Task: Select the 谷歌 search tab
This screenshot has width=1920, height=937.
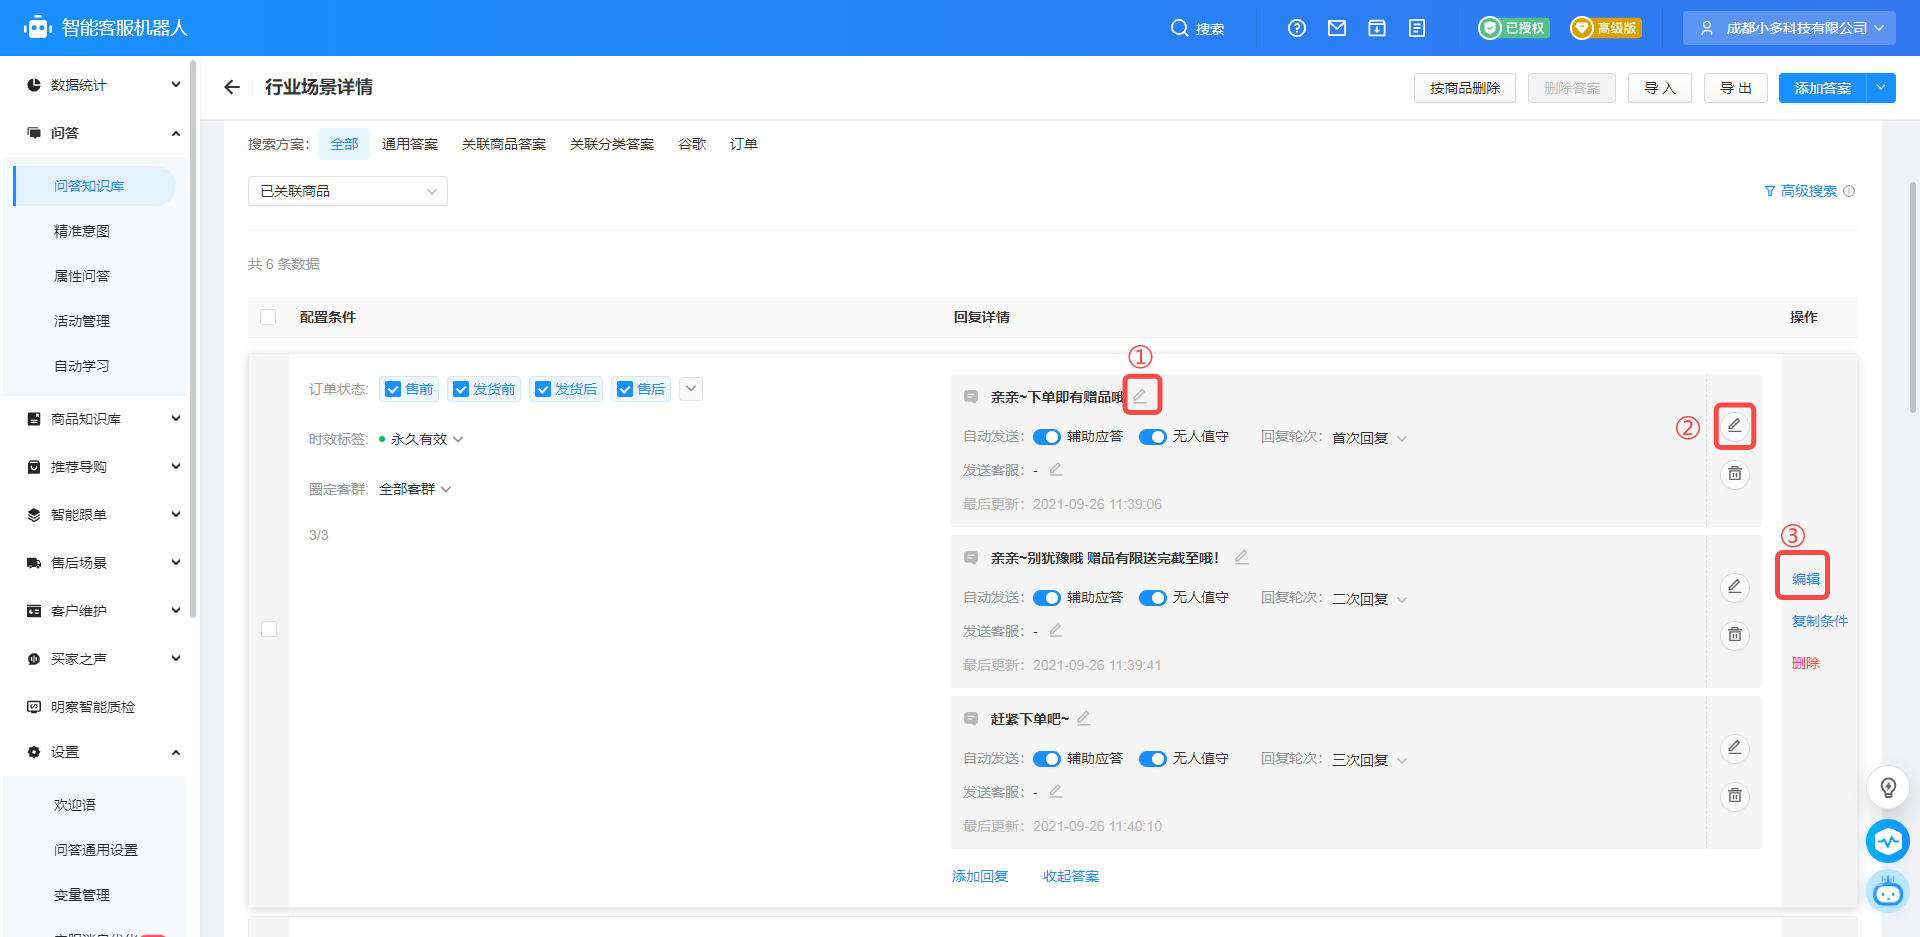Action: tap(692, 144)
